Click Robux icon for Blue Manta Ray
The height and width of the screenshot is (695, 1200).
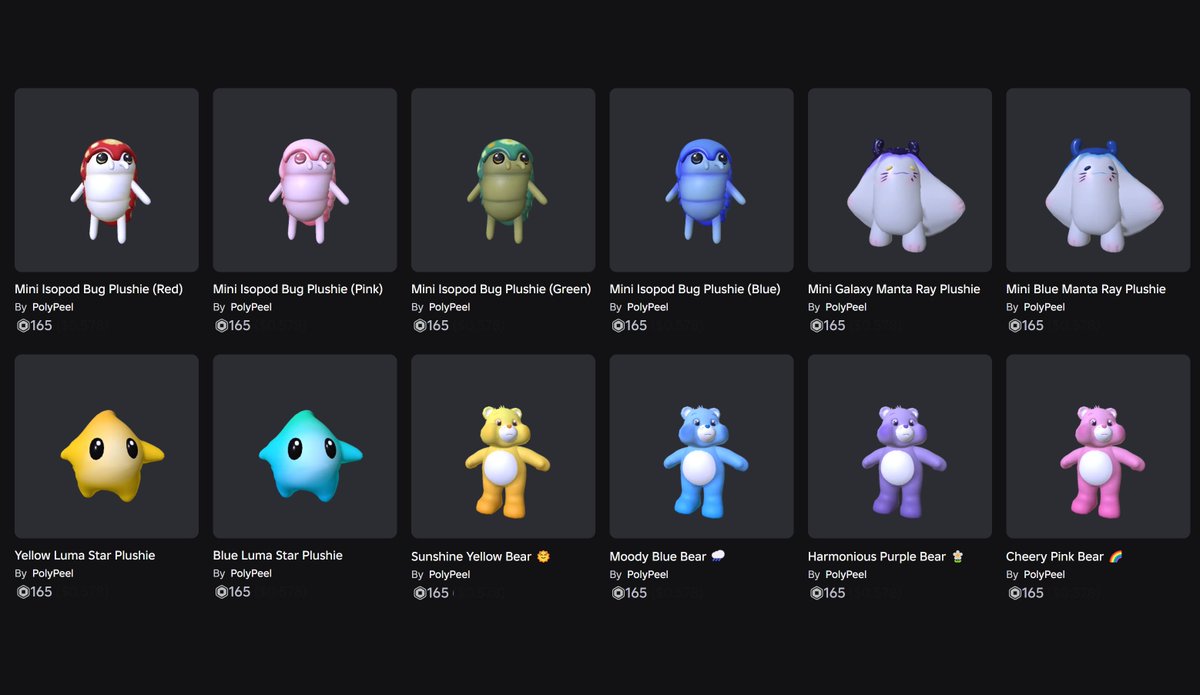tap(1014, 325)
